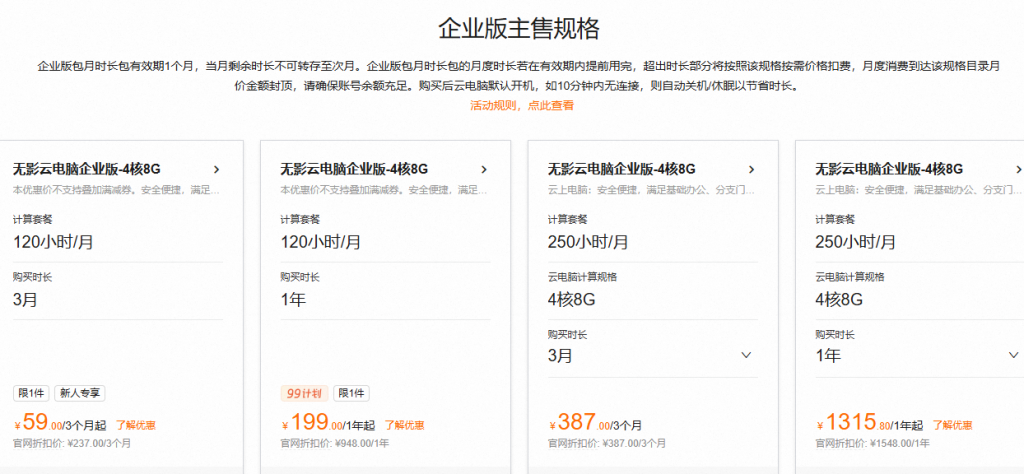This screenshot has width=1024, height=474.
Task: Click 了解优惠 next to the ¥199.00 price
Action: point(404,426)
